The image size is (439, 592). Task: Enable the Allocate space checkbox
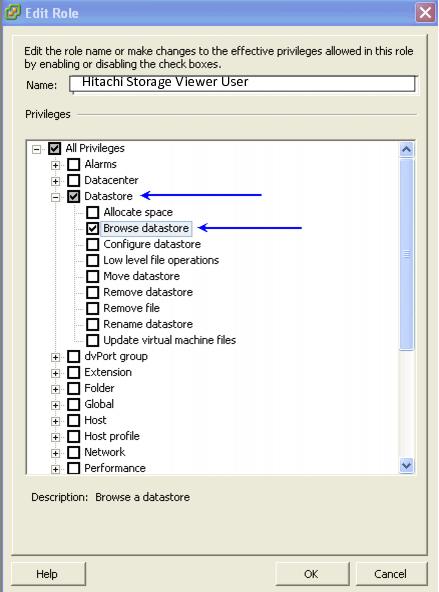click(x=92, y=212)
